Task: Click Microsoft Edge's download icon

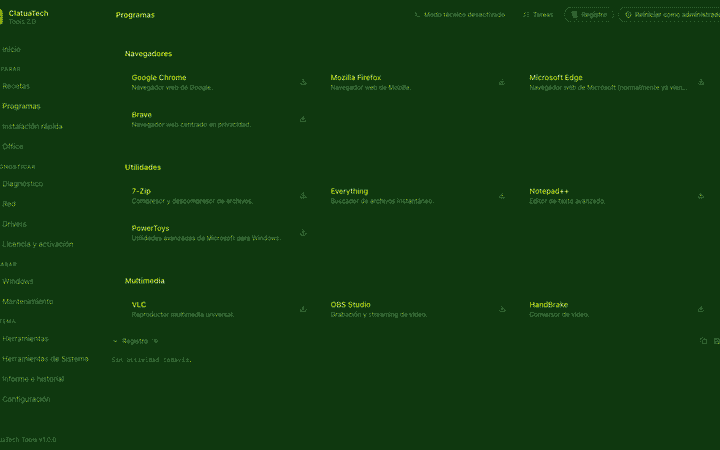Action: click(701, 82)
